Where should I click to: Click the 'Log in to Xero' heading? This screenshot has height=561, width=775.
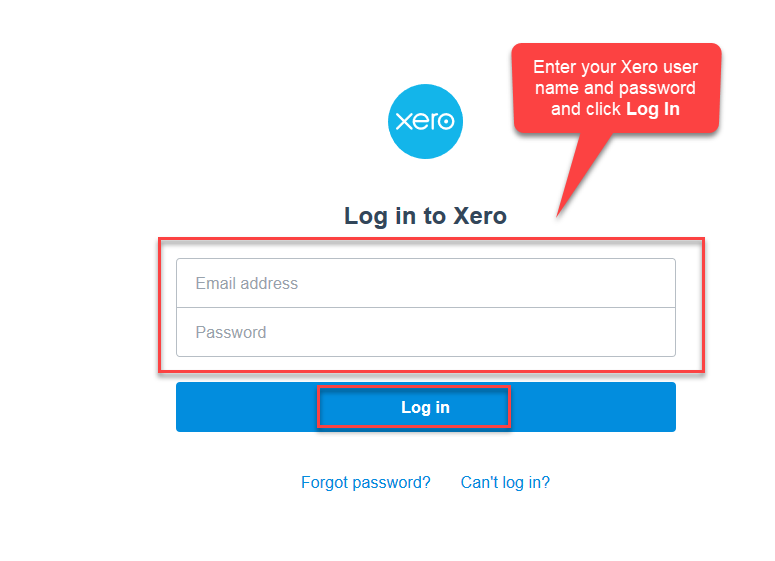click(x=425, y=215)
